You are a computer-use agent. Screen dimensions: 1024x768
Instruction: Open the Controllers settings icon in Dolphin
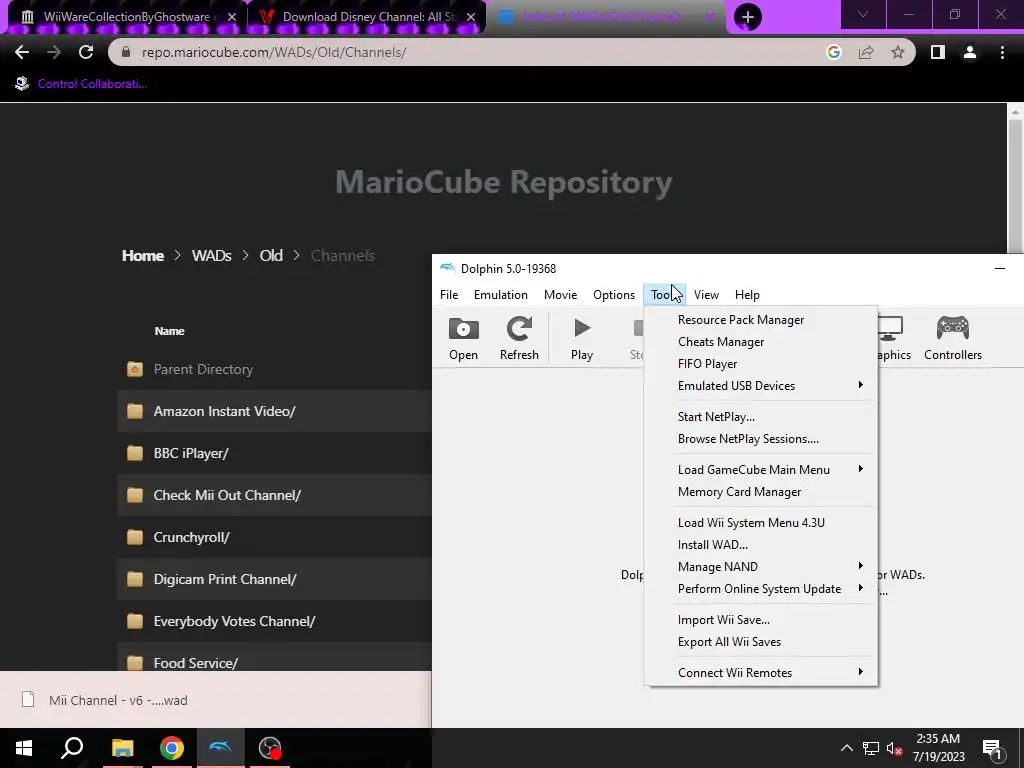pos(953,338)
